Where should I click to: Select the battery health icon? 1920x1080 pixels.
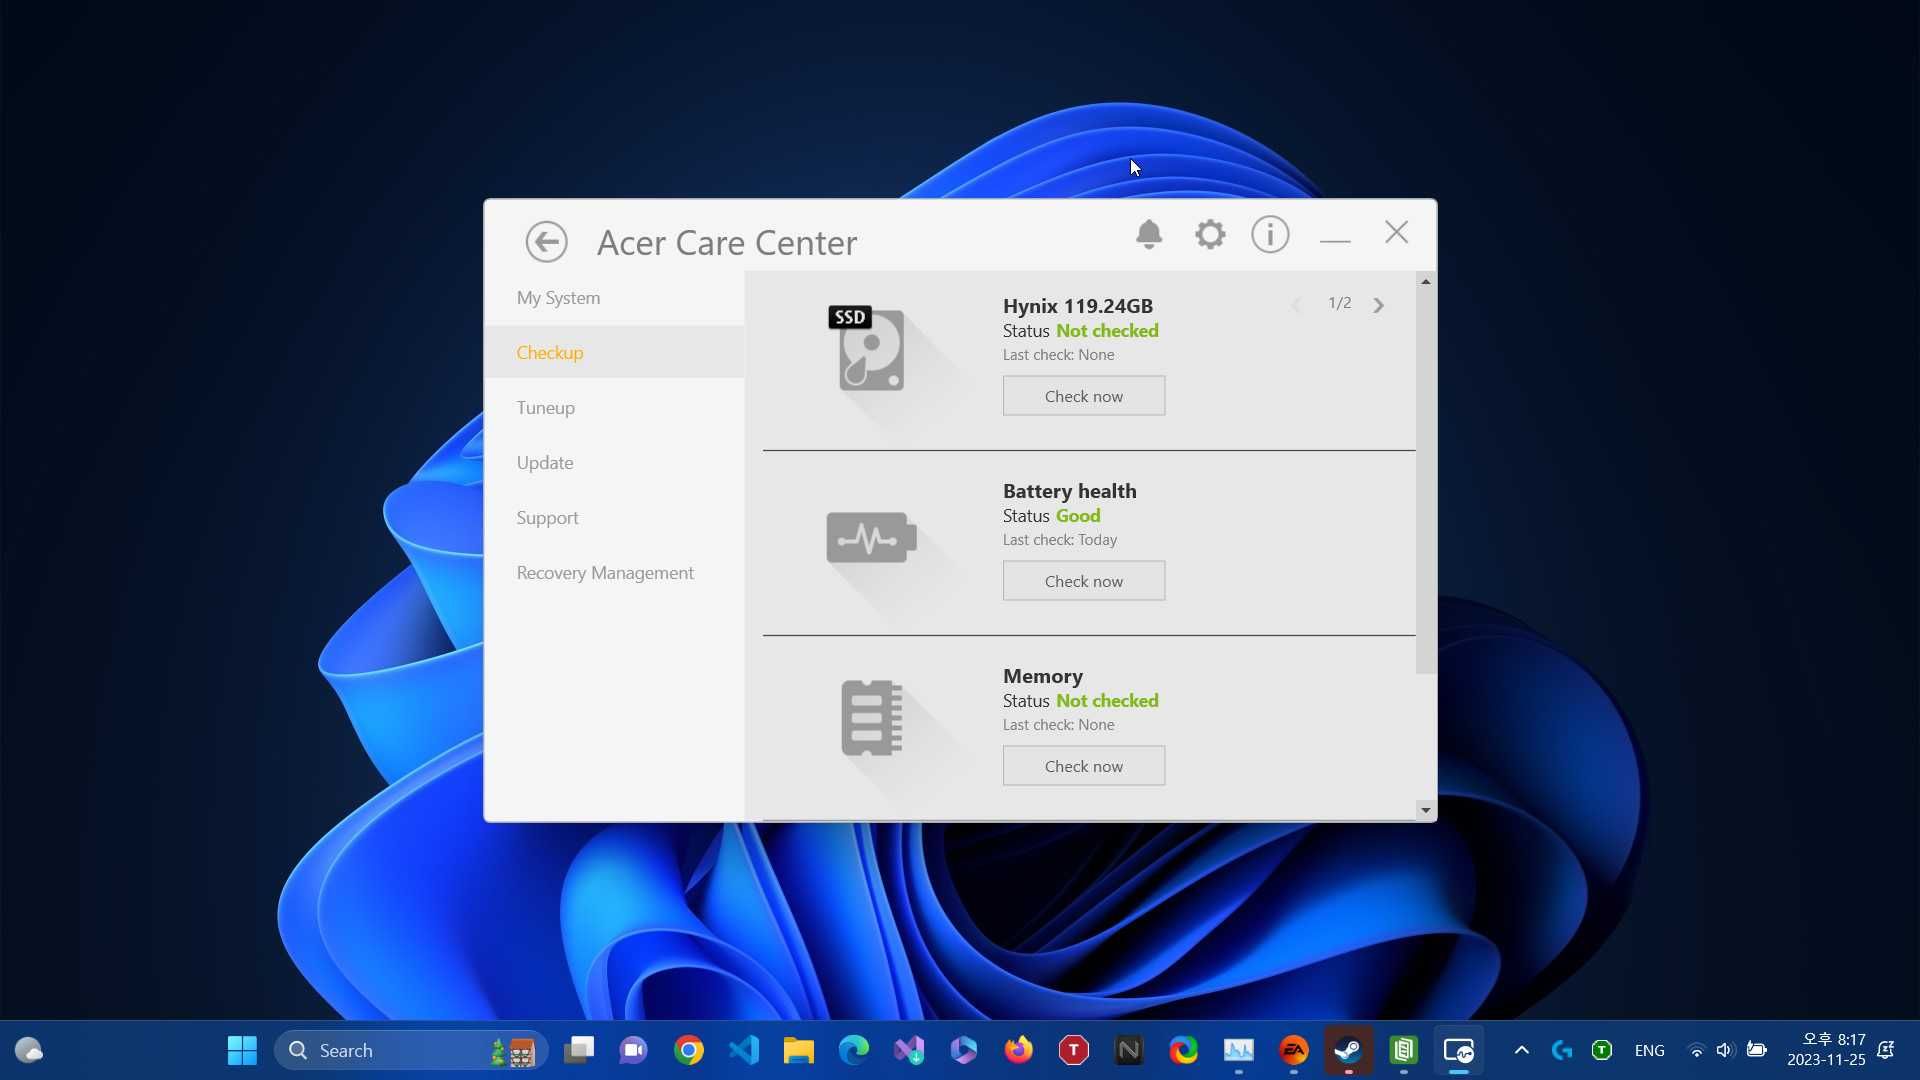[x=871, y=538]
